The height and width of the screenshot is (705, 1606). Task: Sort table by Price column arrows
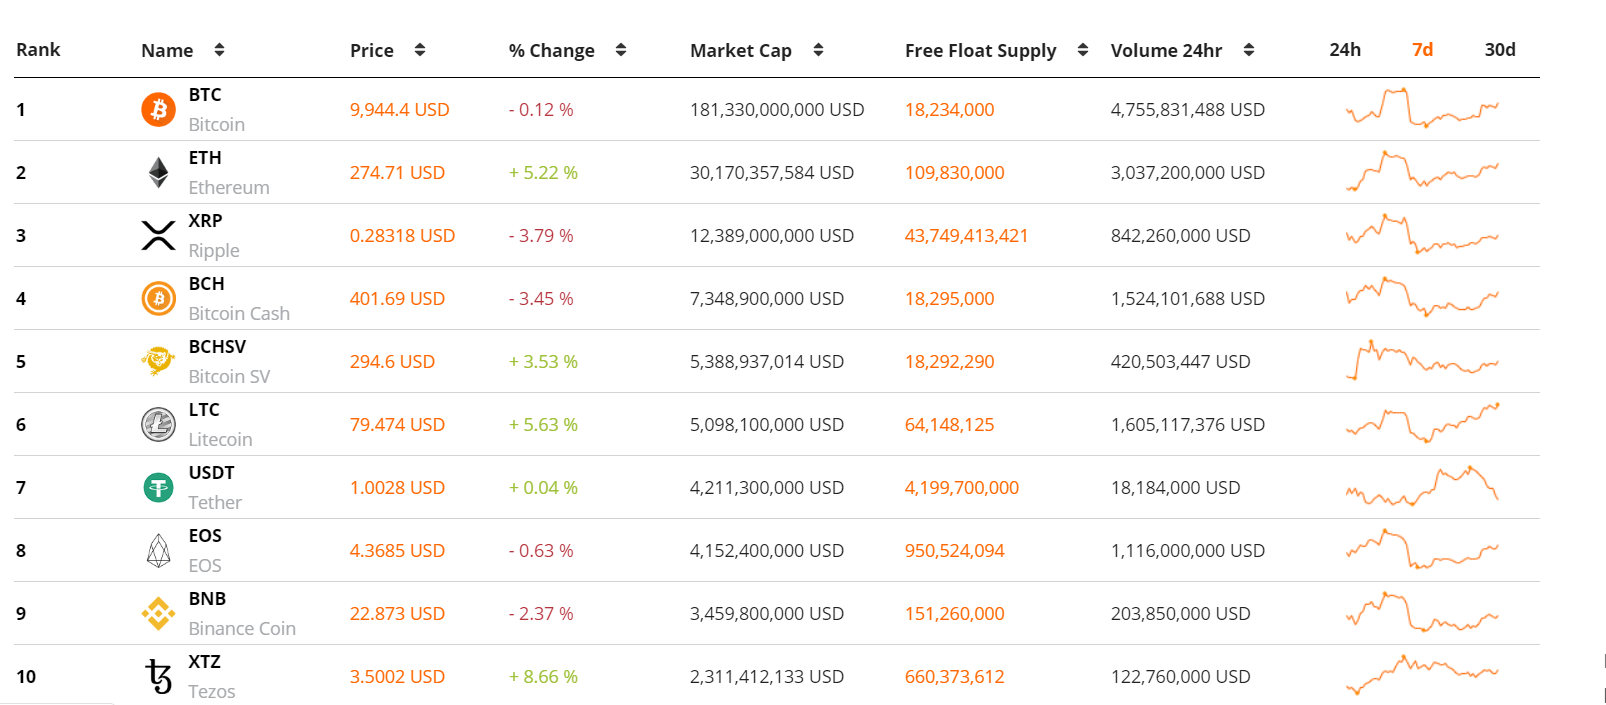click(420, 50)
